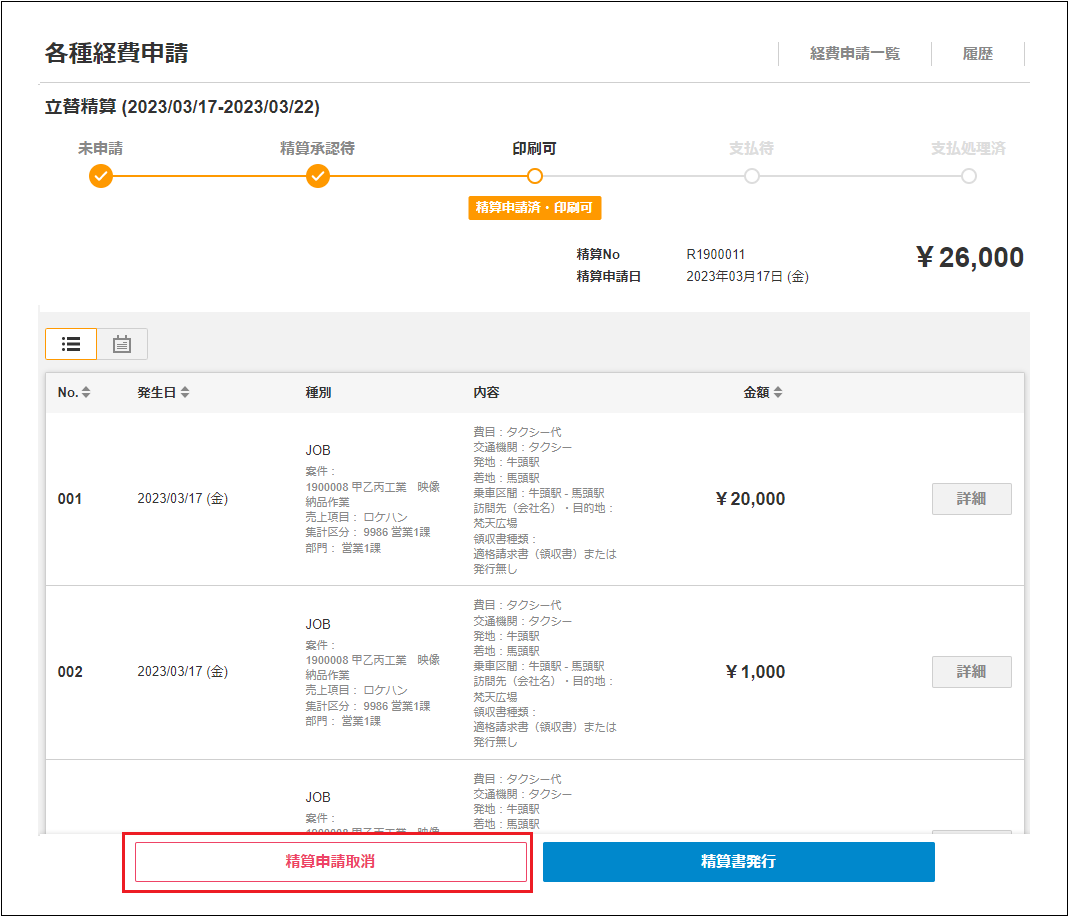Click the 支払処理済 step circle

pos(968,176)
